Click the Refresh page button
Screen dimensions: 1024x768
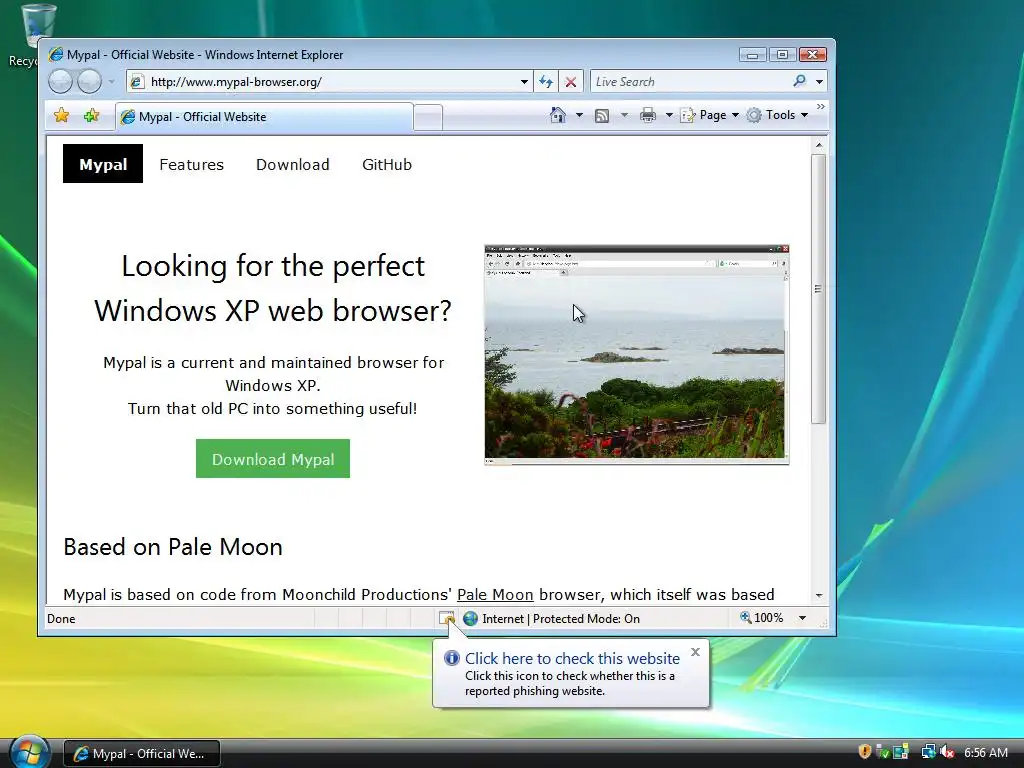(546, 82)
